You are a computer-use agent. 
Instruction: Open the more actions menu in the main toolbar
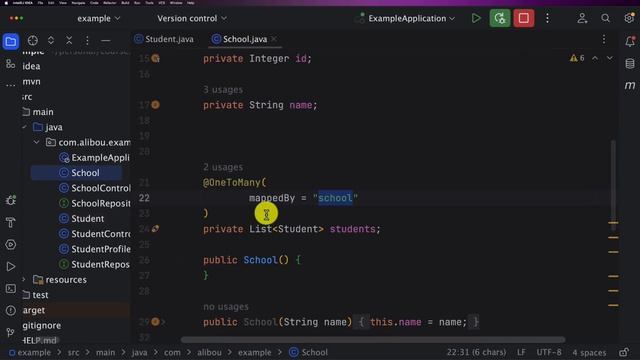pos(547,18)
